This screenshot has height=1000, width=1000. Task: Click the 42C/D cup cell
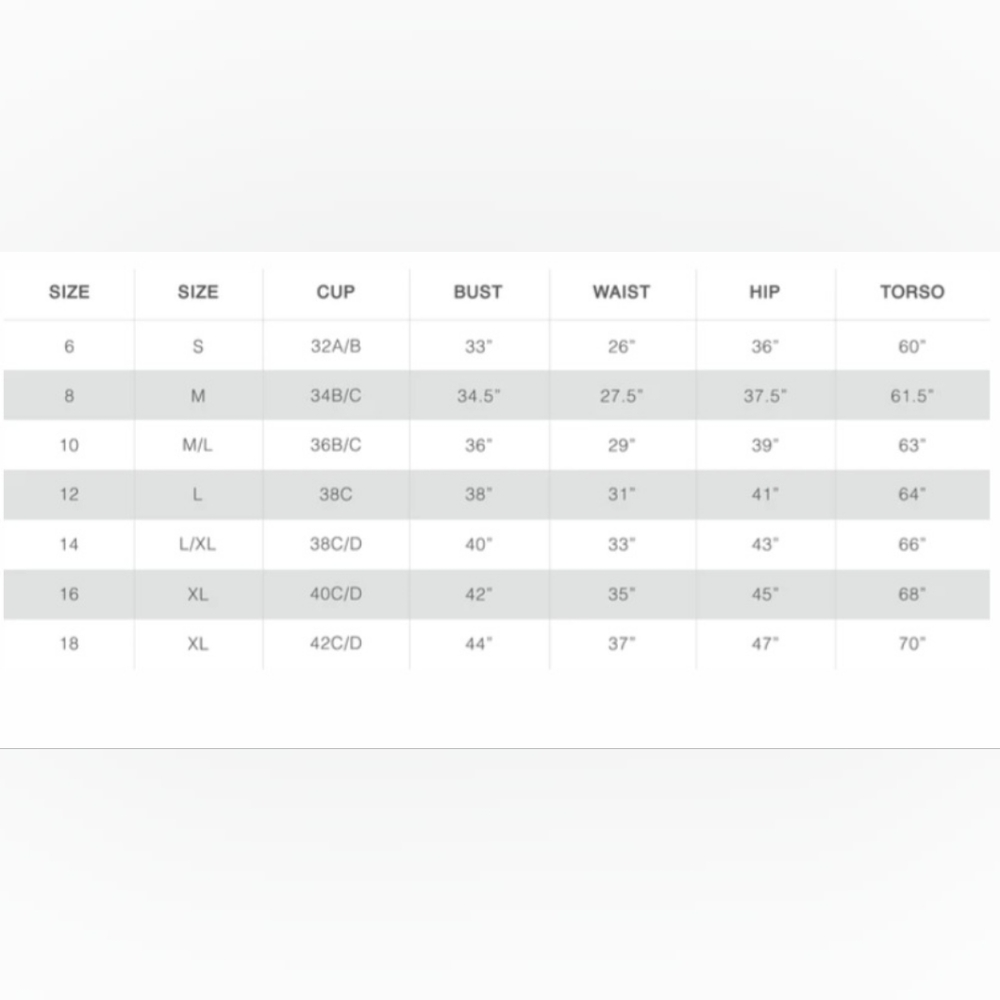pos(336,644)
